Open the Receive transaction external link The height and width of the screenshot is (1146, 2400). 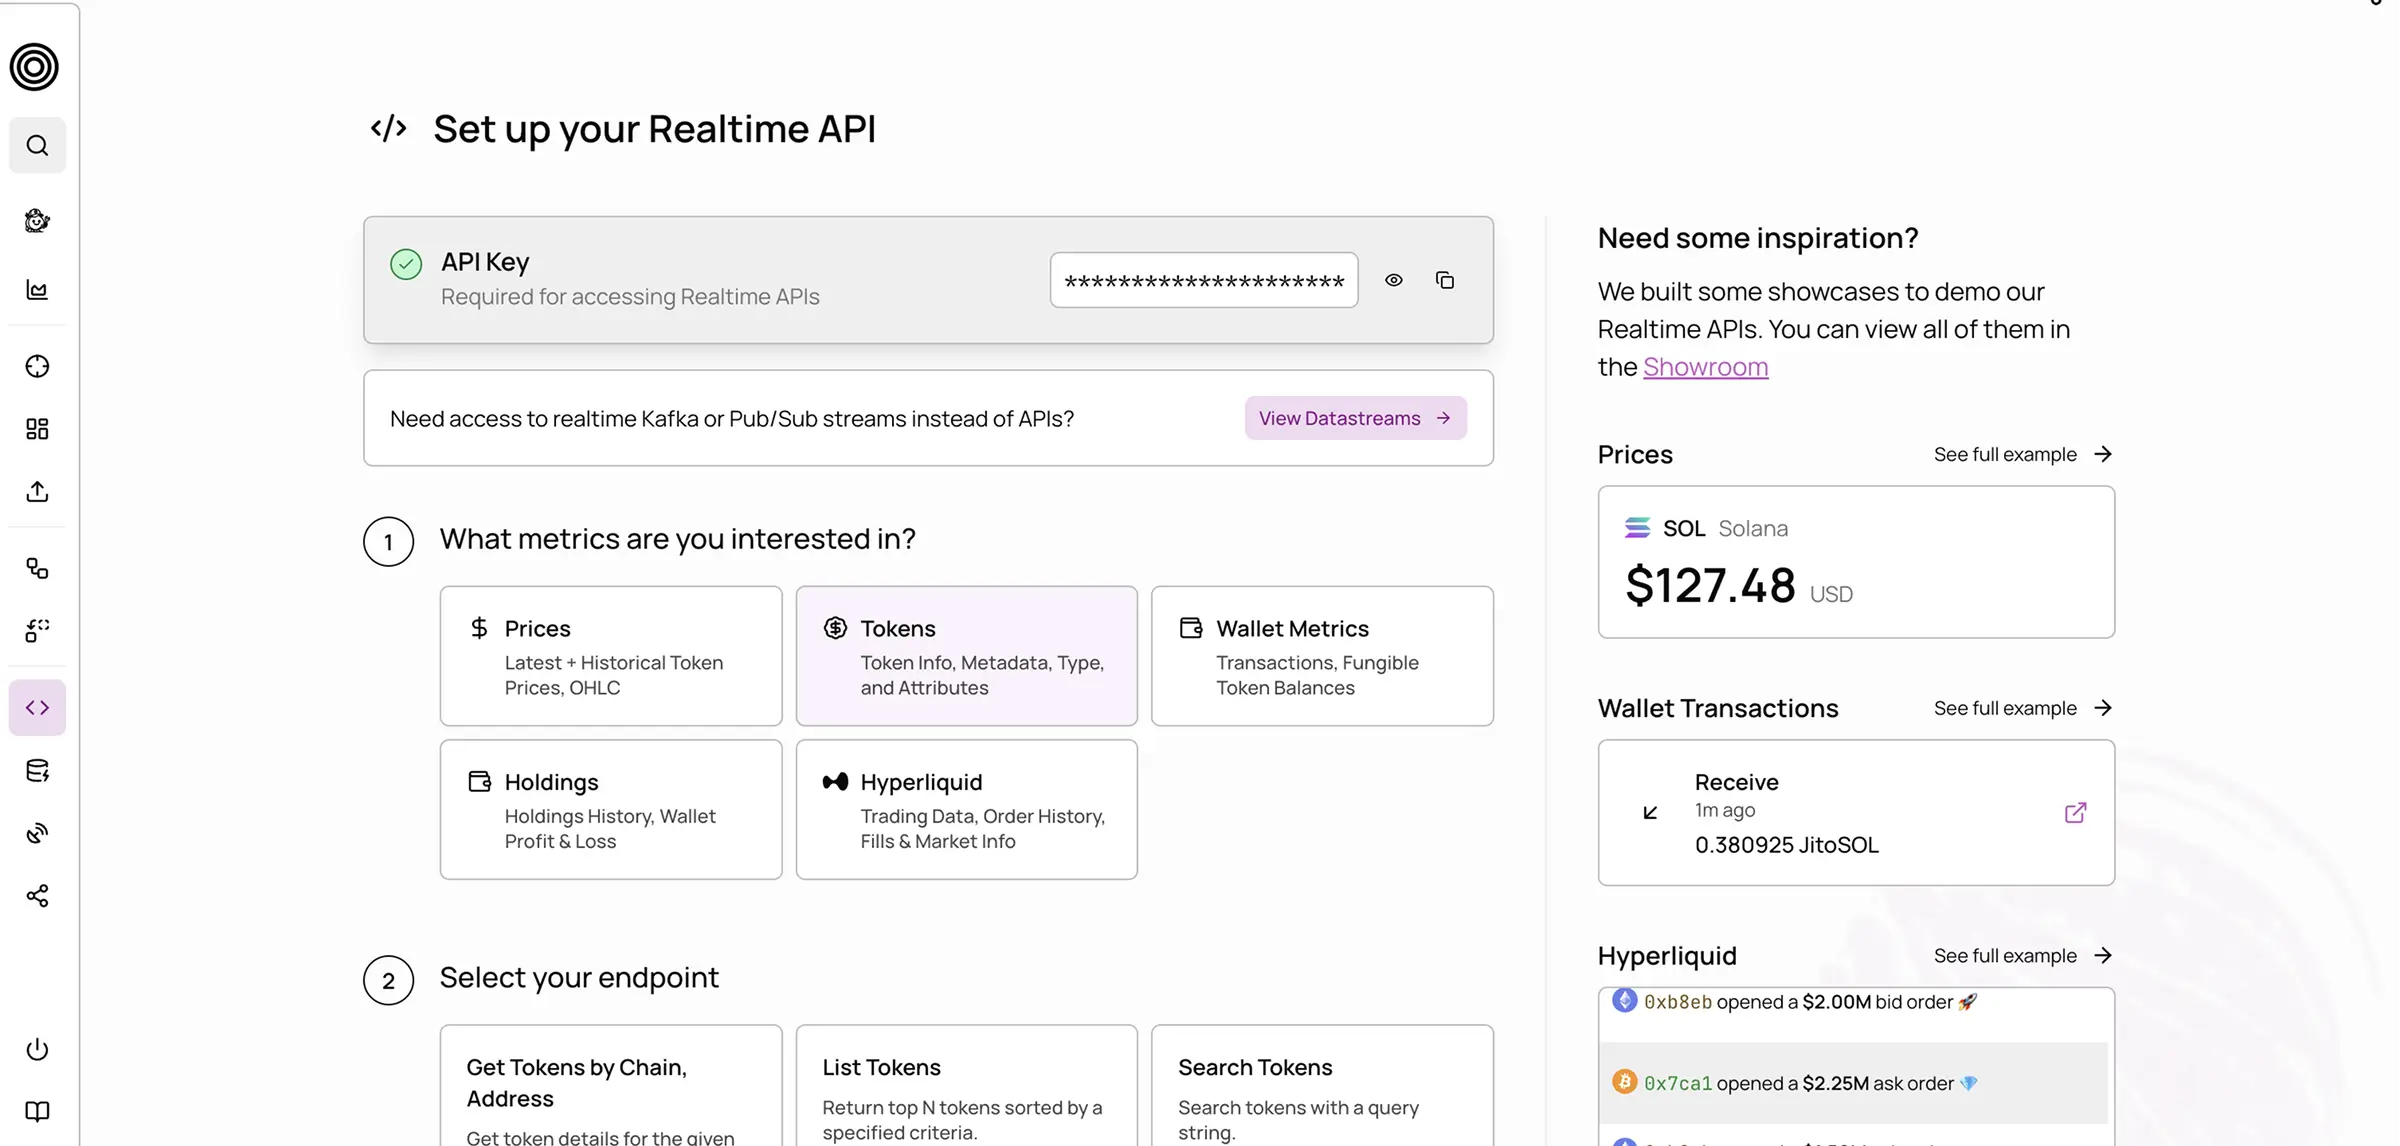coord(2074,812)
